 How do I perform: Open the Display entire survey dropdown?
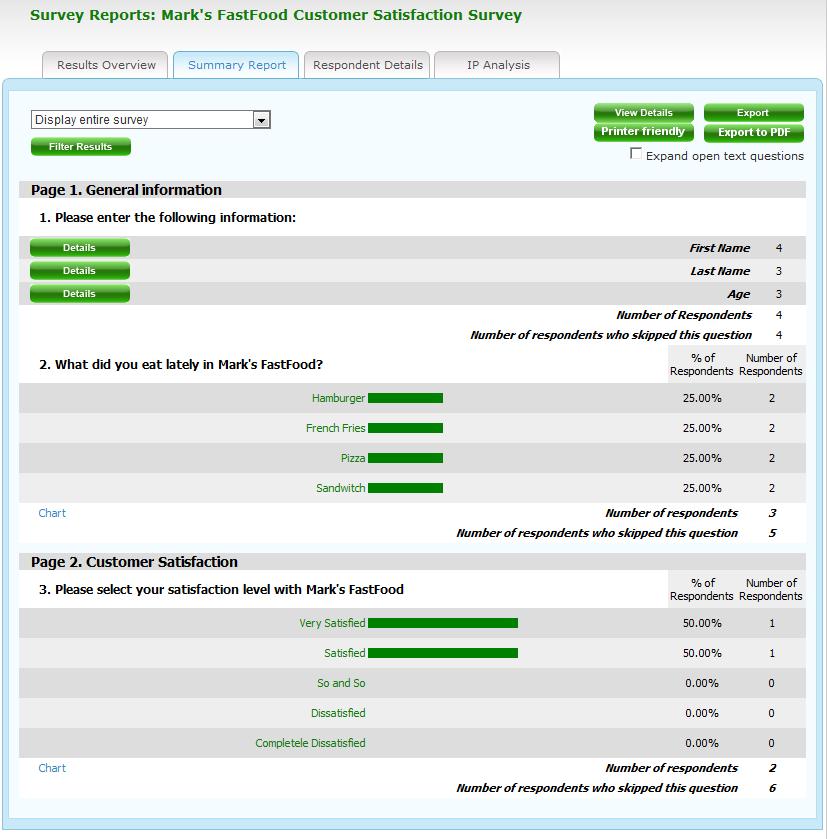click(x=151, y=120)
